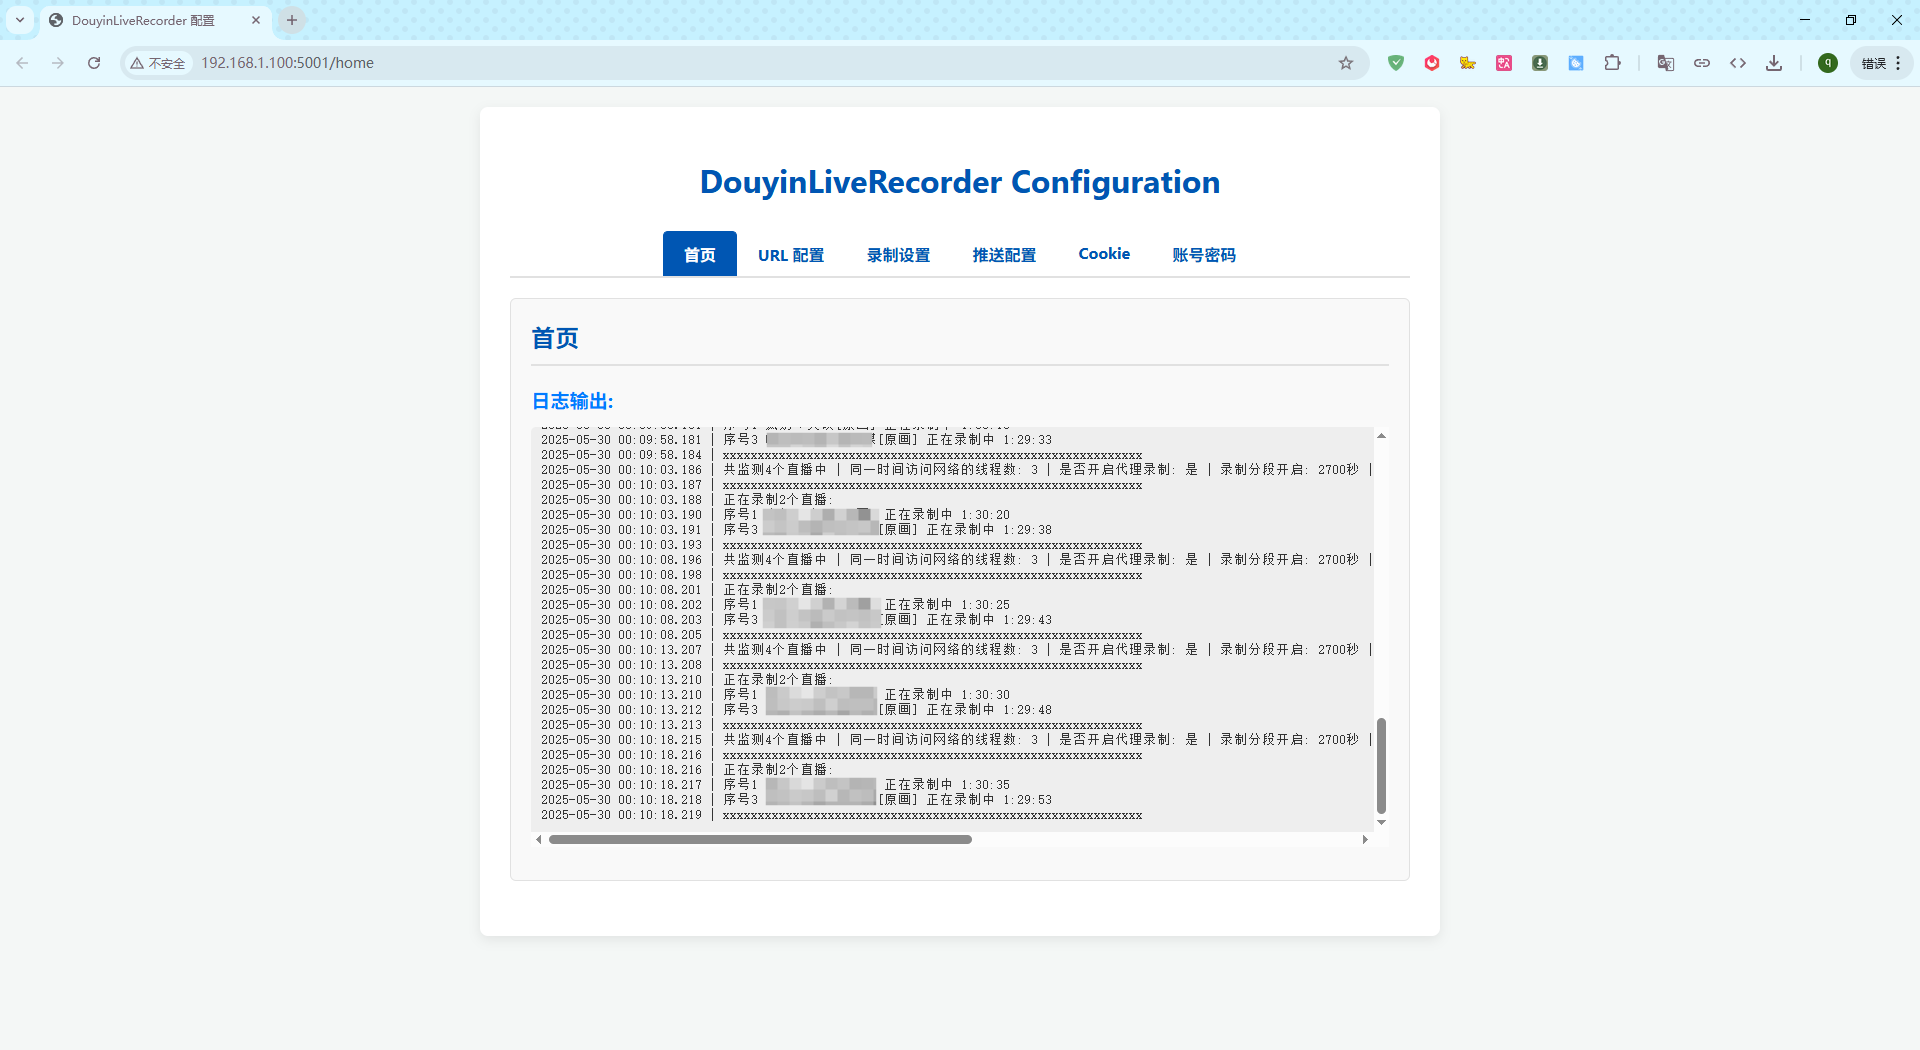The image size is (1920, 1050).
Task: Translate the page with Google Translate icon
Action: tap(1665, 62)
